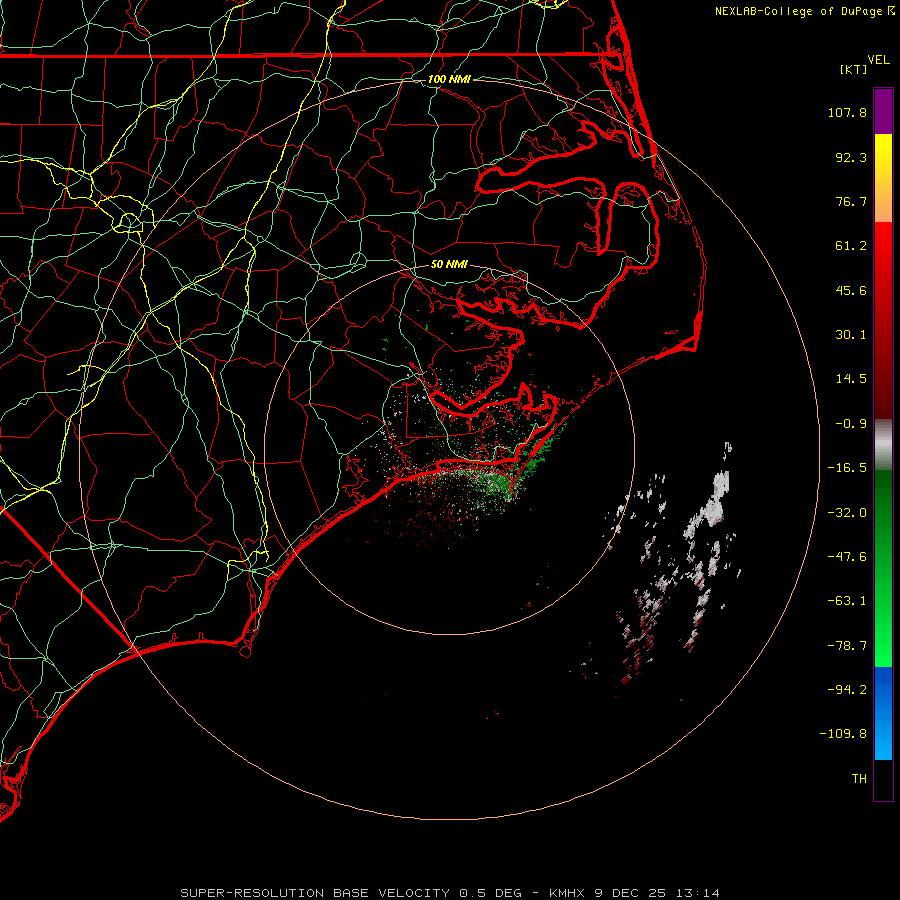This screenshot has width=900, height=900.
Task: Click the 14.5 legend value
Action: 851,379
